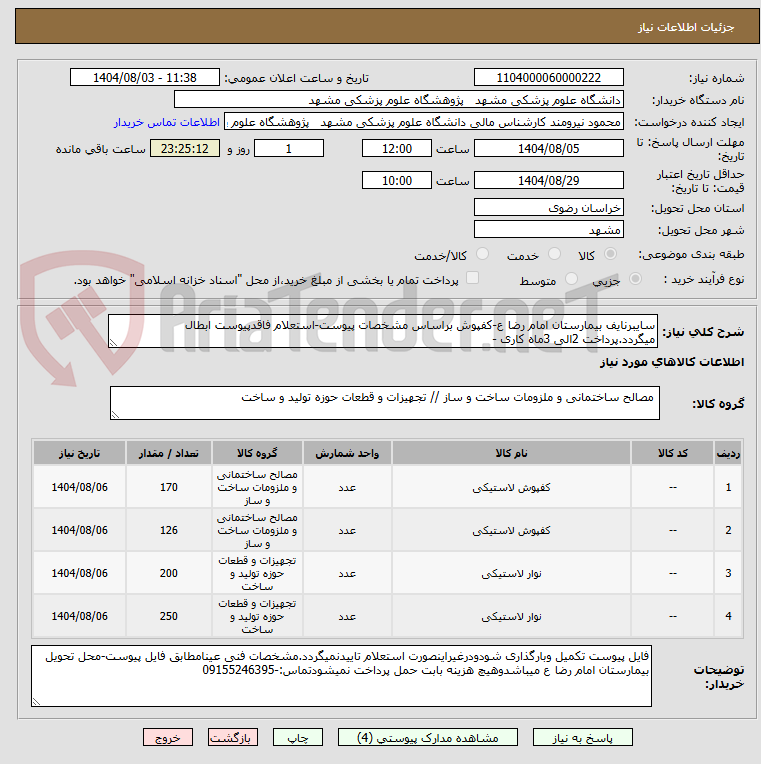Screen dimensions: 761x764
Task: Click کفپوش لاستیکی in row 1
Action: point(511,488)
